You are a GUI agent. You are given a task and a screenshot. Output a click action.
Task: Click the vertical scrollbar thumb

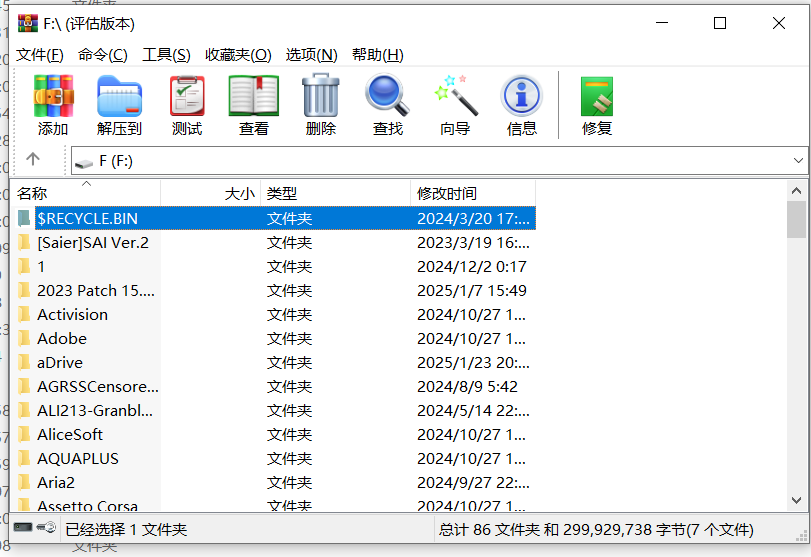pos(797,219)
